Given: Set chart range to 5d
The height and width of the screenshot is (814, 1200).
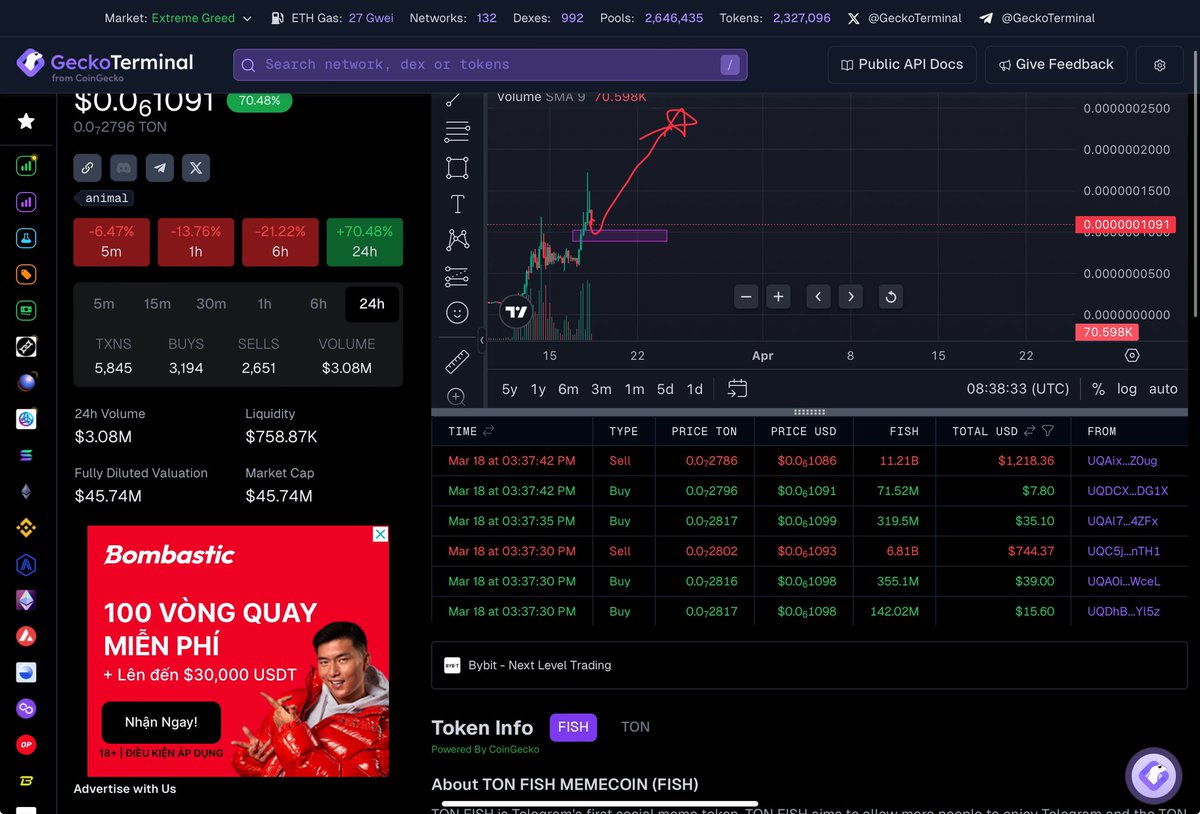Looking at the screenshot, I should tap(665, 389).
